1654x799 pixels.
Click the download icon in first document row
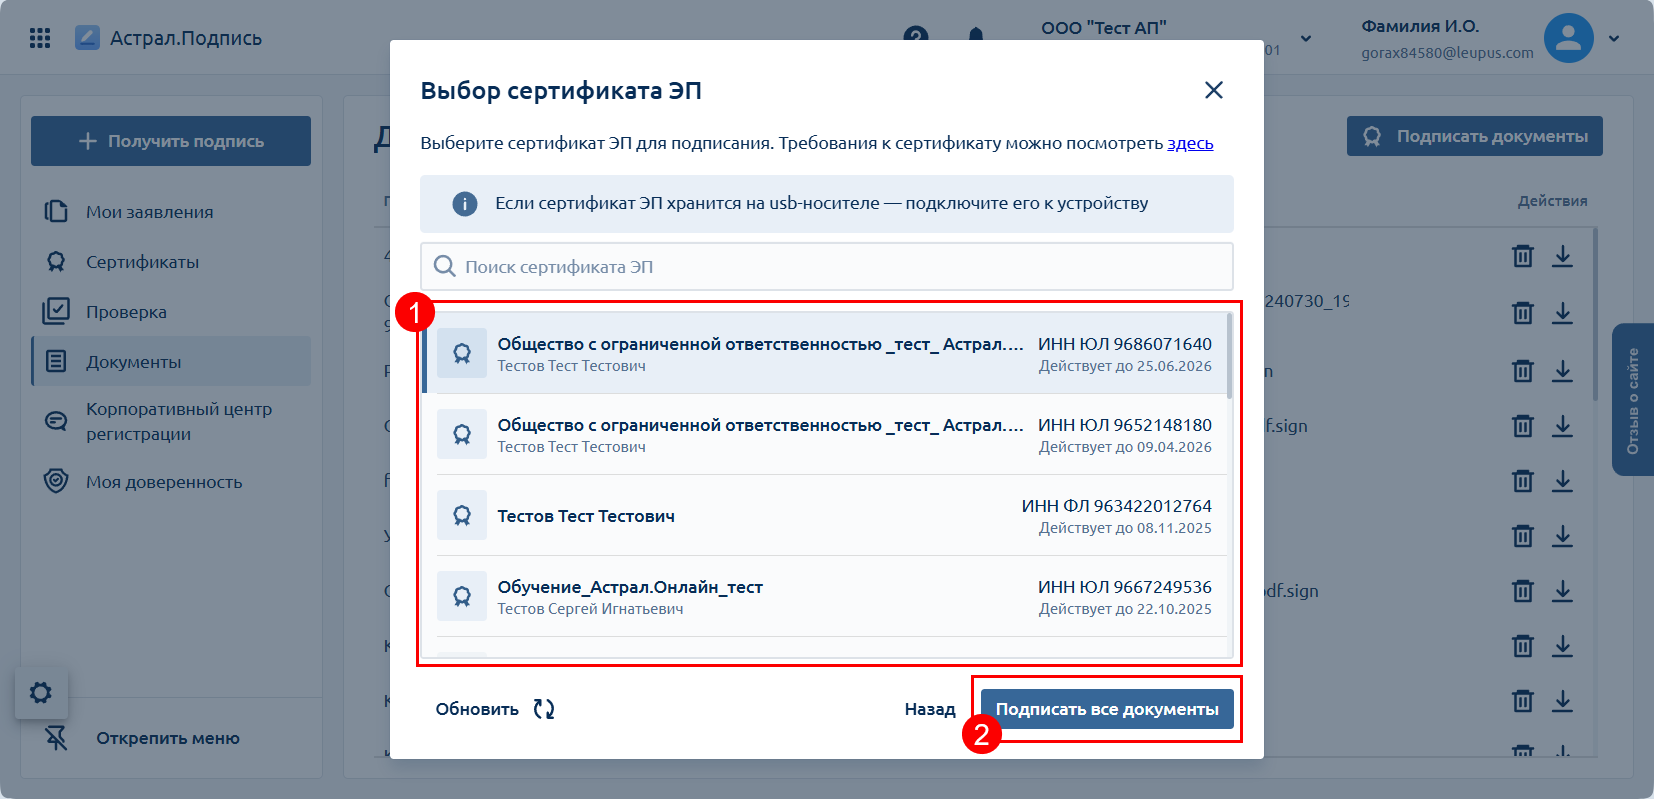1562,256
